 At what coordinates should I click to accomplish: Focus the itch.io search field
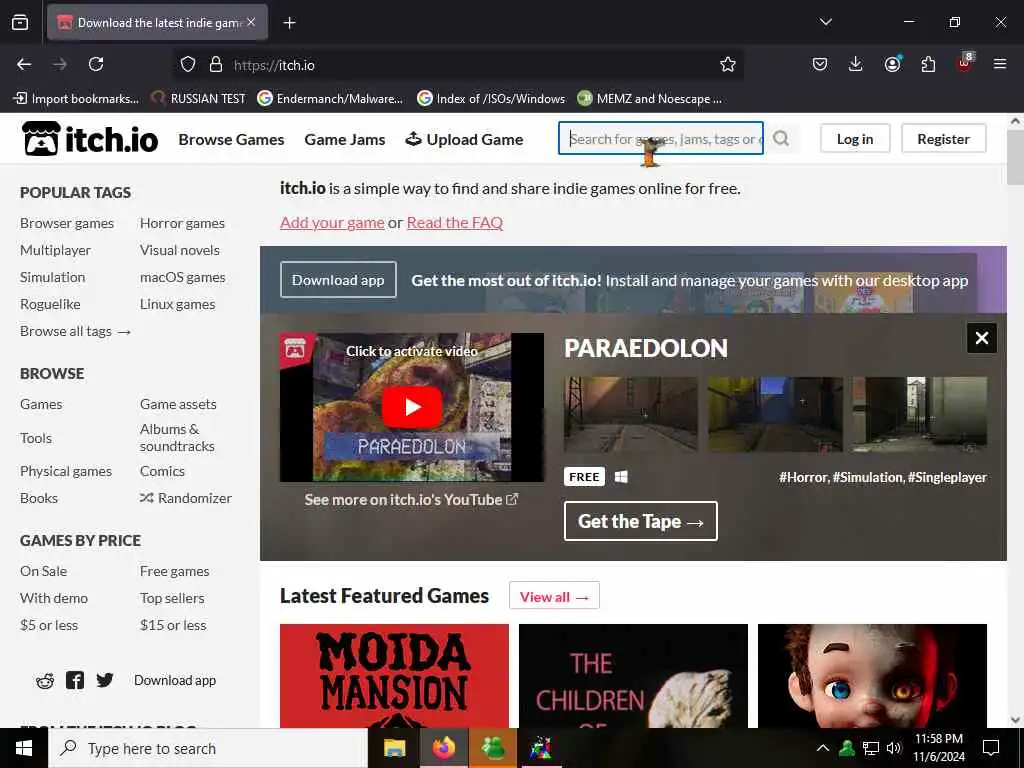click(661, 138)
